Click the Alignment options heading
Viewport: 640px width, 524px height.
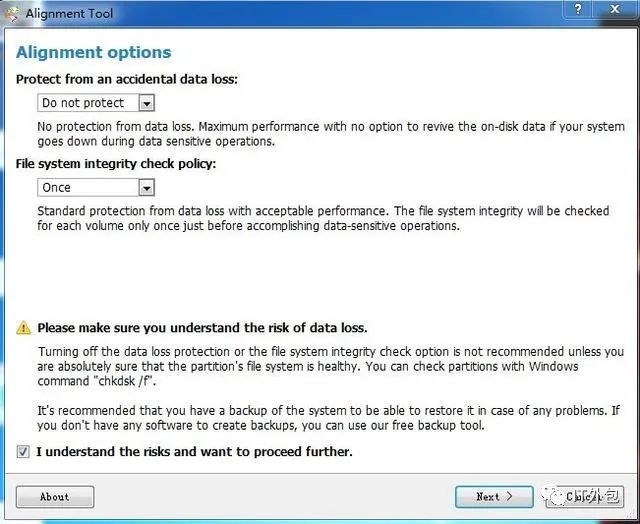[x=94, y=52]
